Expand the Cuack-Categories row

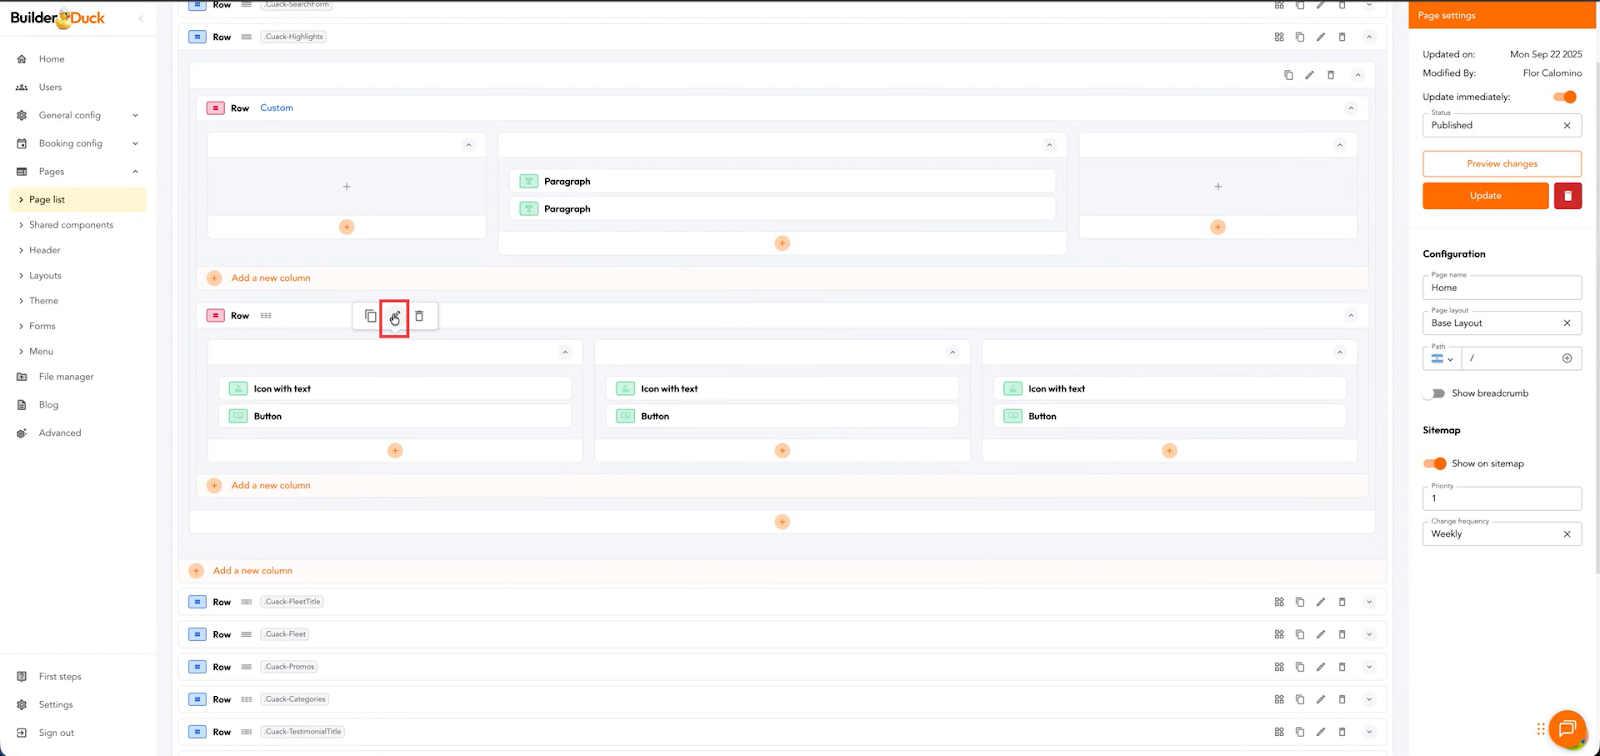1369,700
